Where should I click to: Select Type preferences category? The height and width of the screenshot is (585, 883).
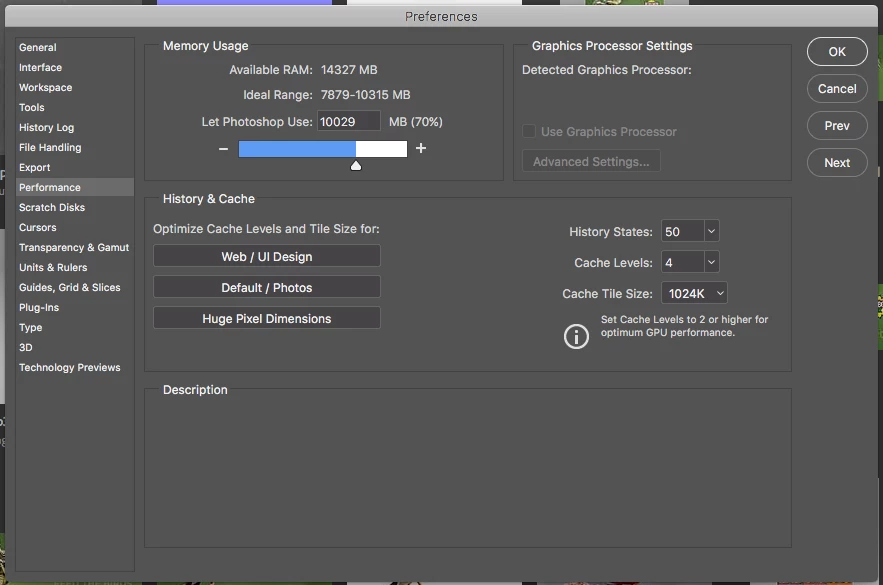75,327
